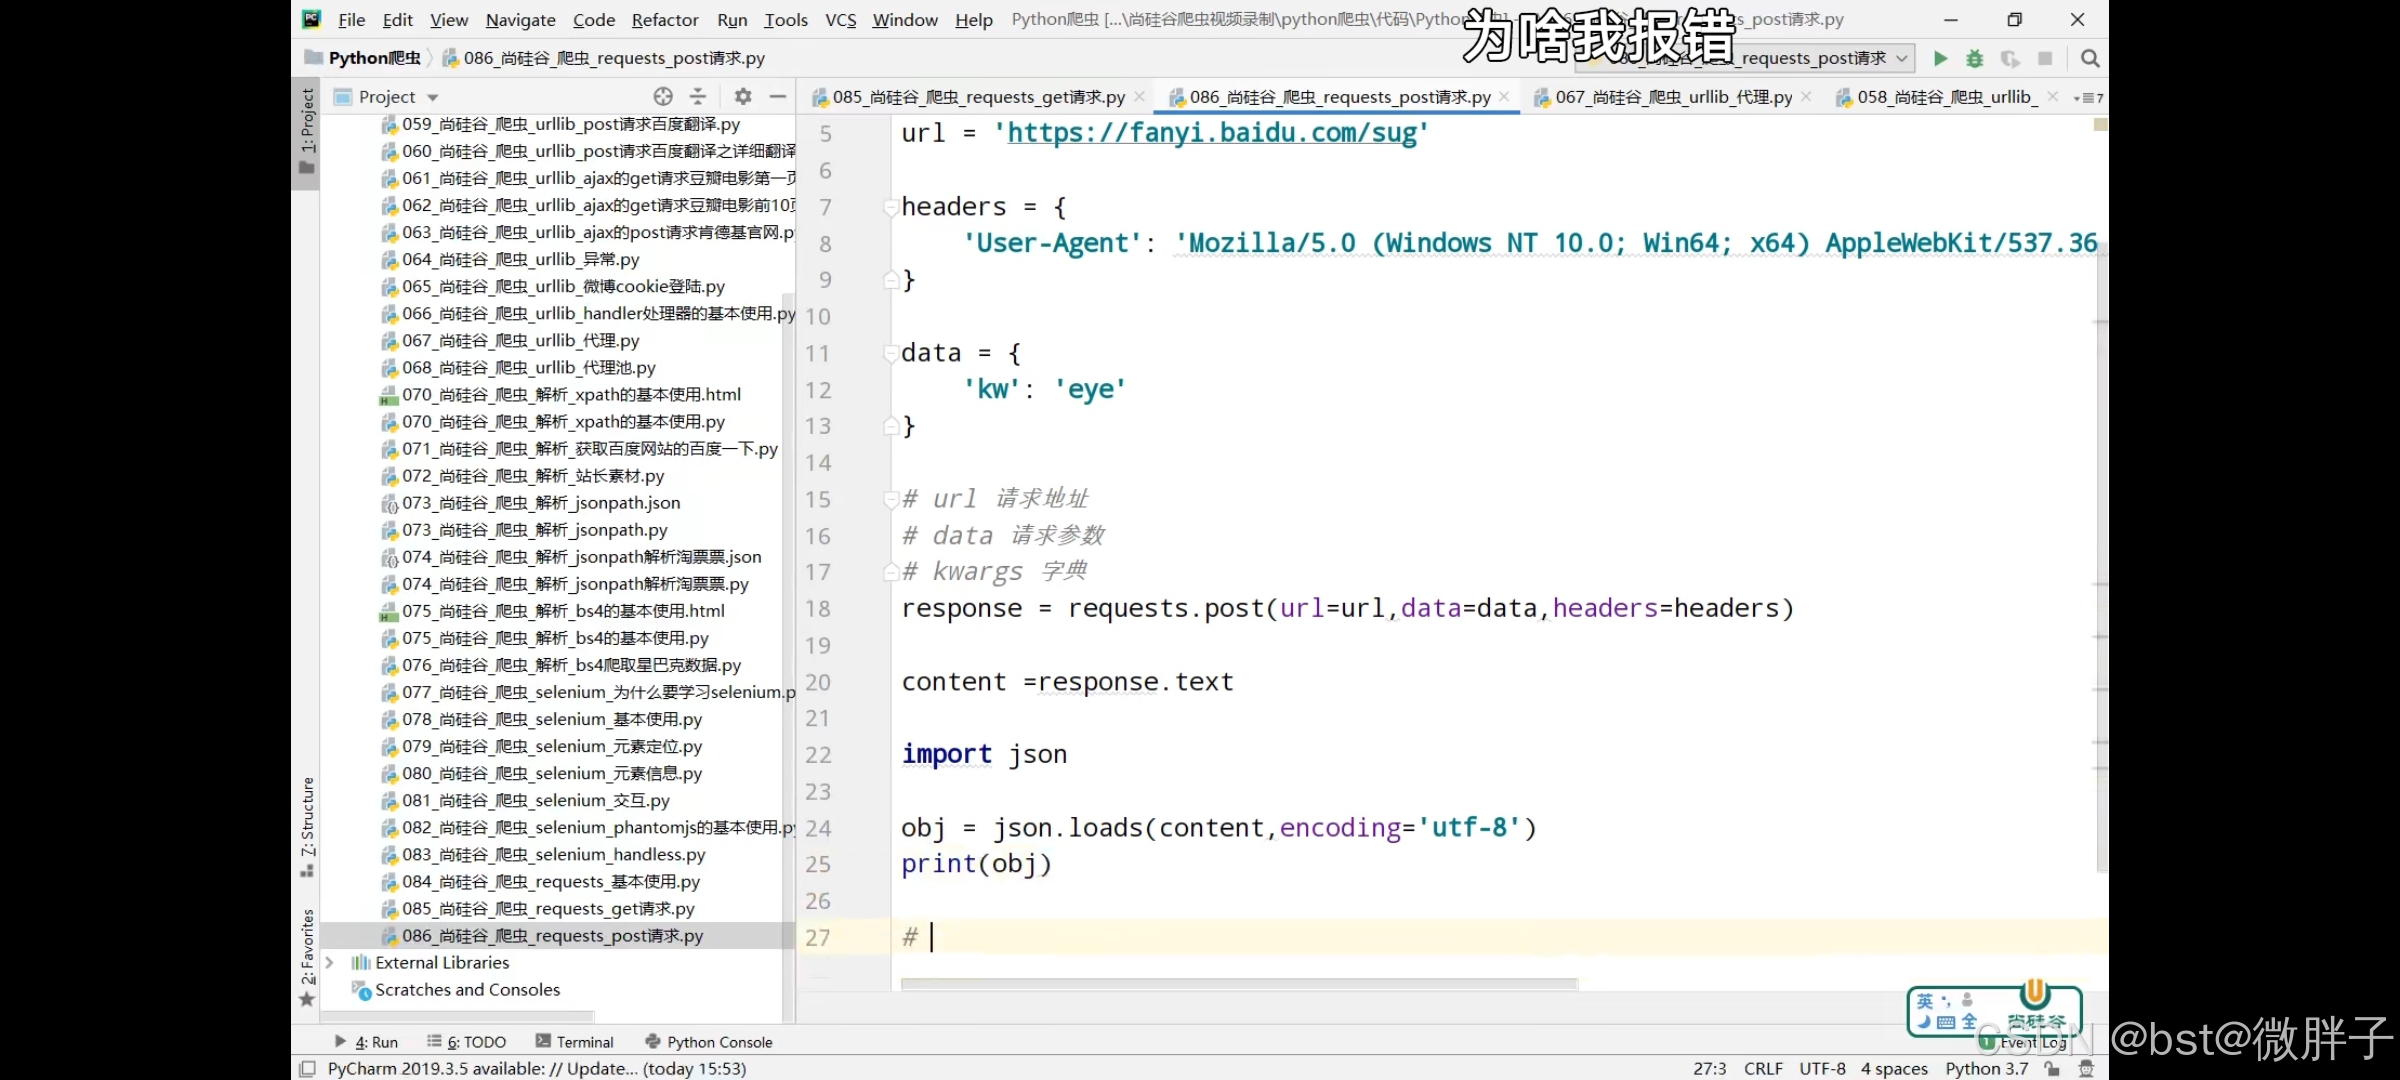The width and height of the screenshot is (2400, 1080).
Task: Open 068 urllib_代理池.py file
Action: (x=518, y=368)
